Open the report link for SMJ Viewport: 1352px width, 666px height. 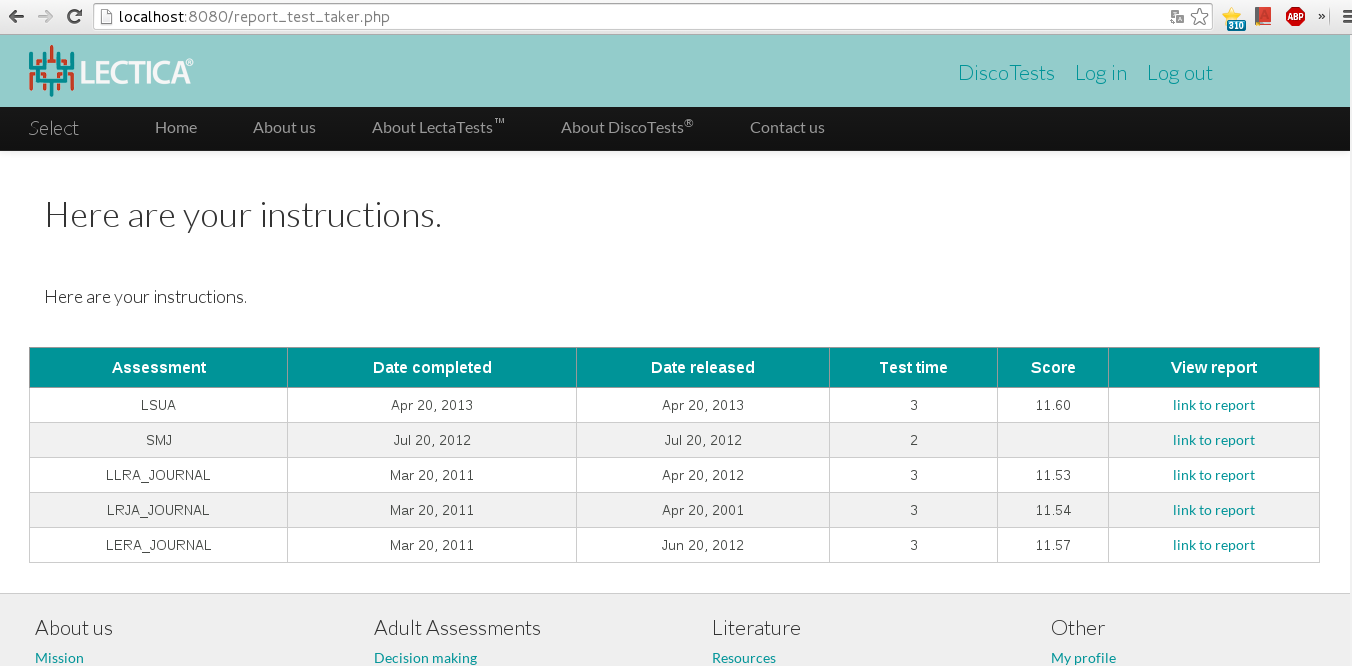tap(1214, 440)
